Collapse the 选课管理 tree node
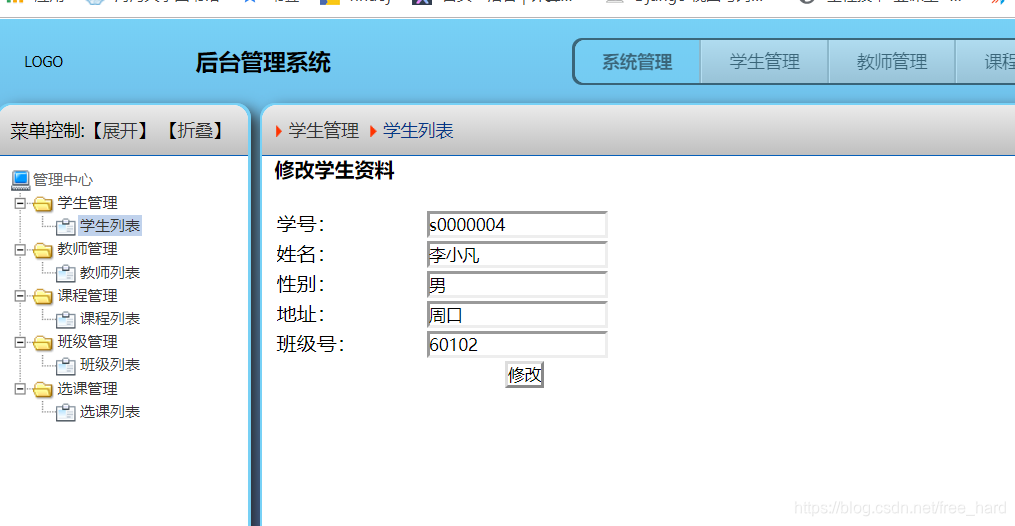1015x526 pixels. point(20,389)
